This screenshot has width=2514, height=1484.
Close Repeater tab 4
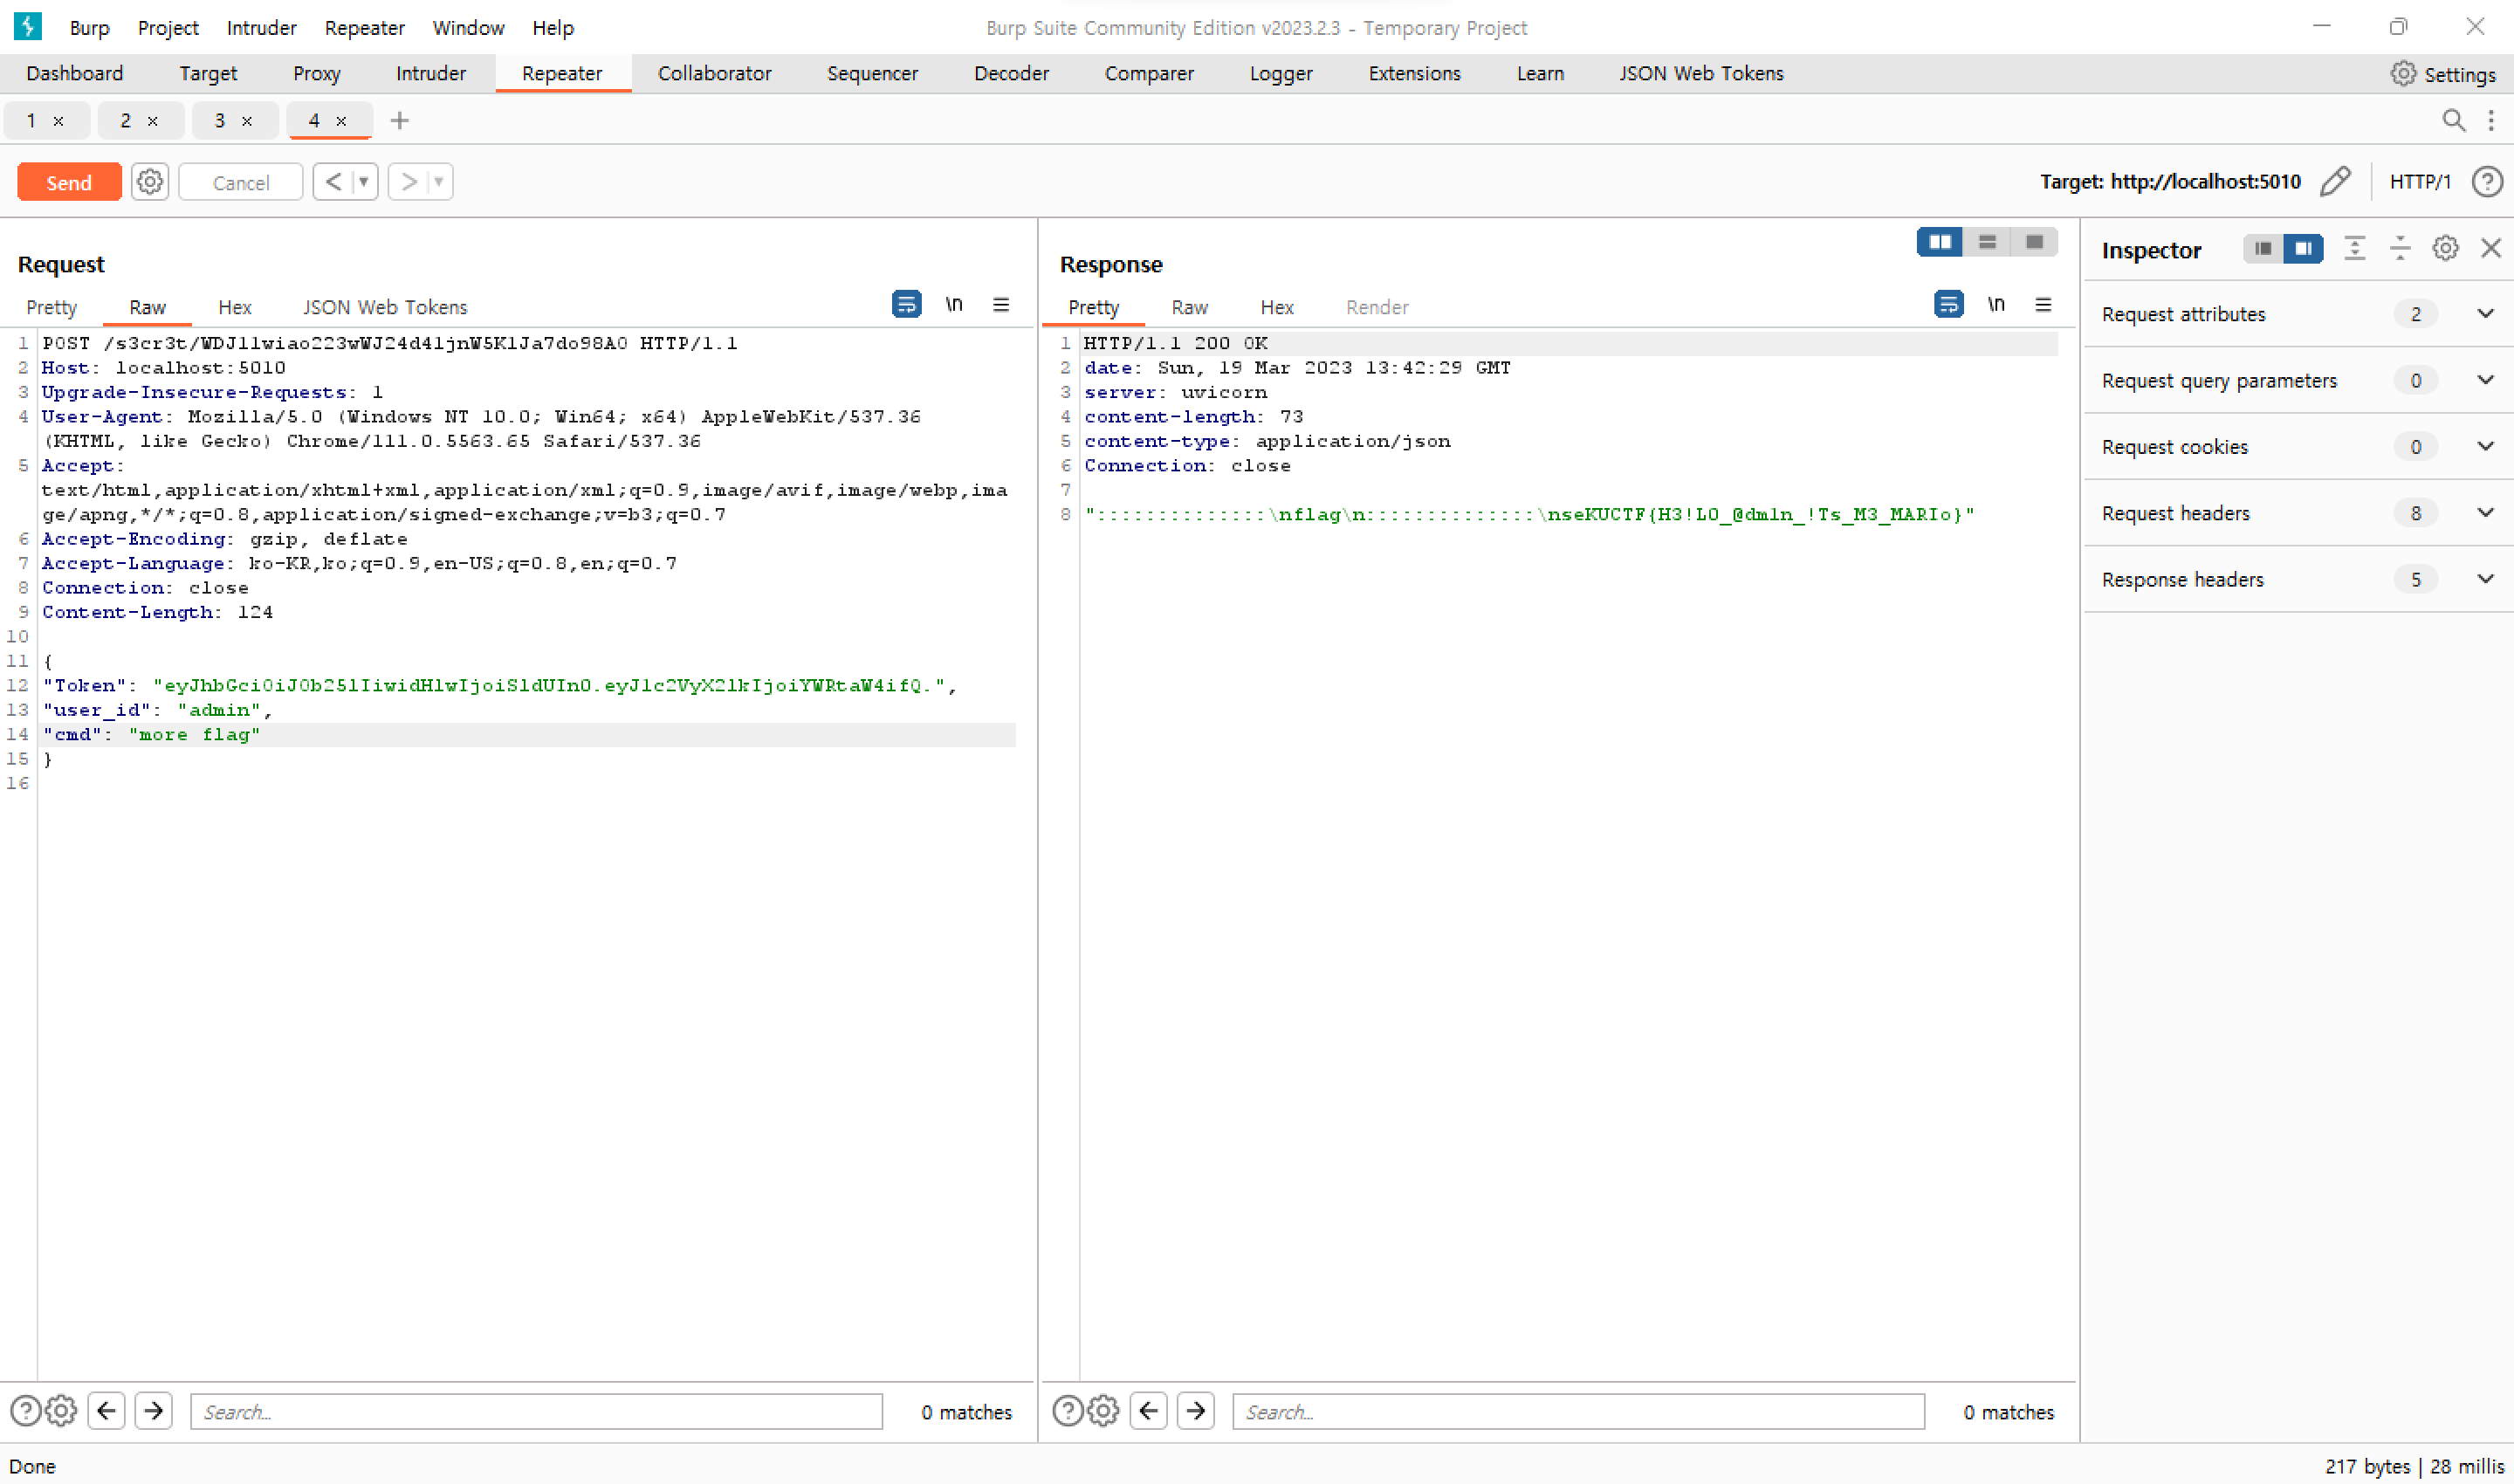click(342, 121)
